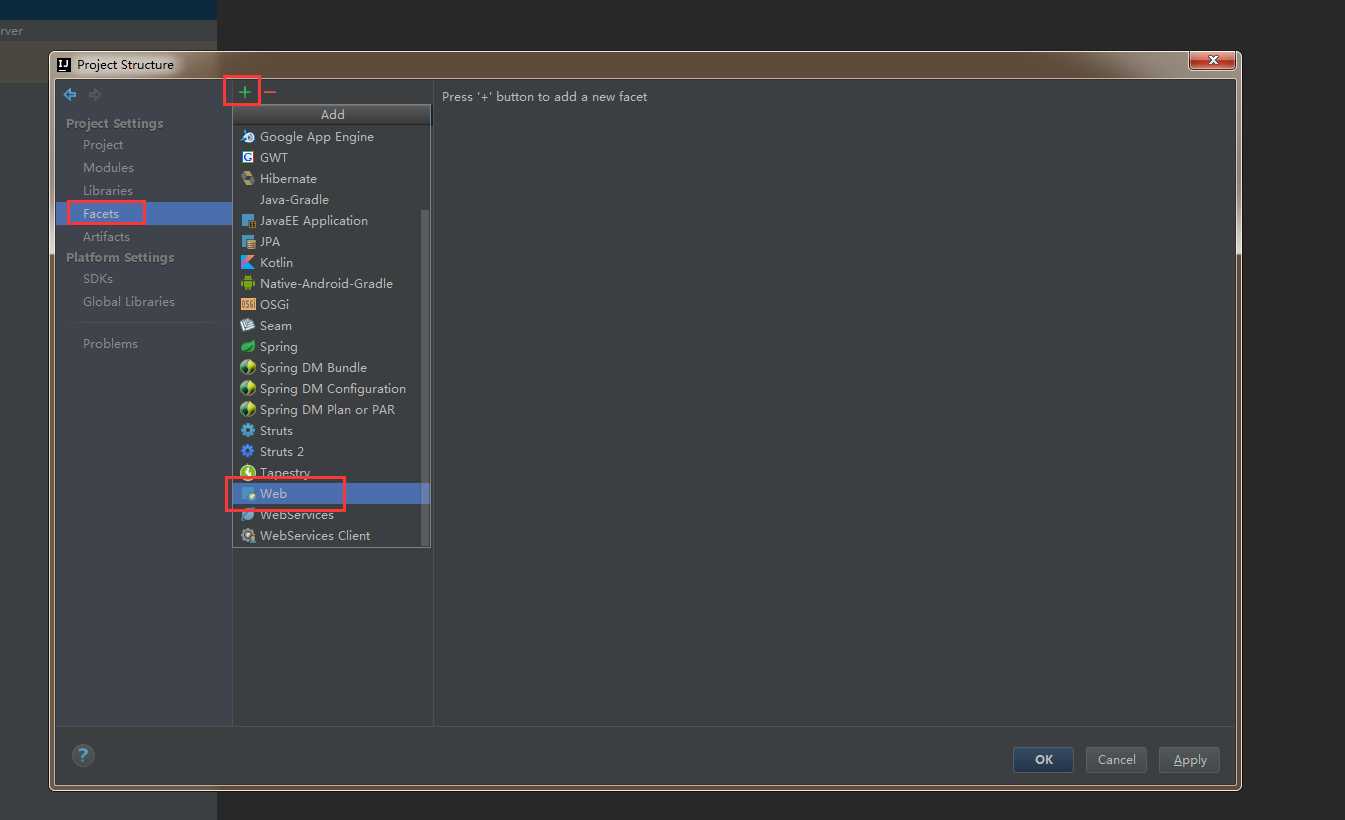
Task: Click the Hibernate facet icon
Action: tap(248, 179)
